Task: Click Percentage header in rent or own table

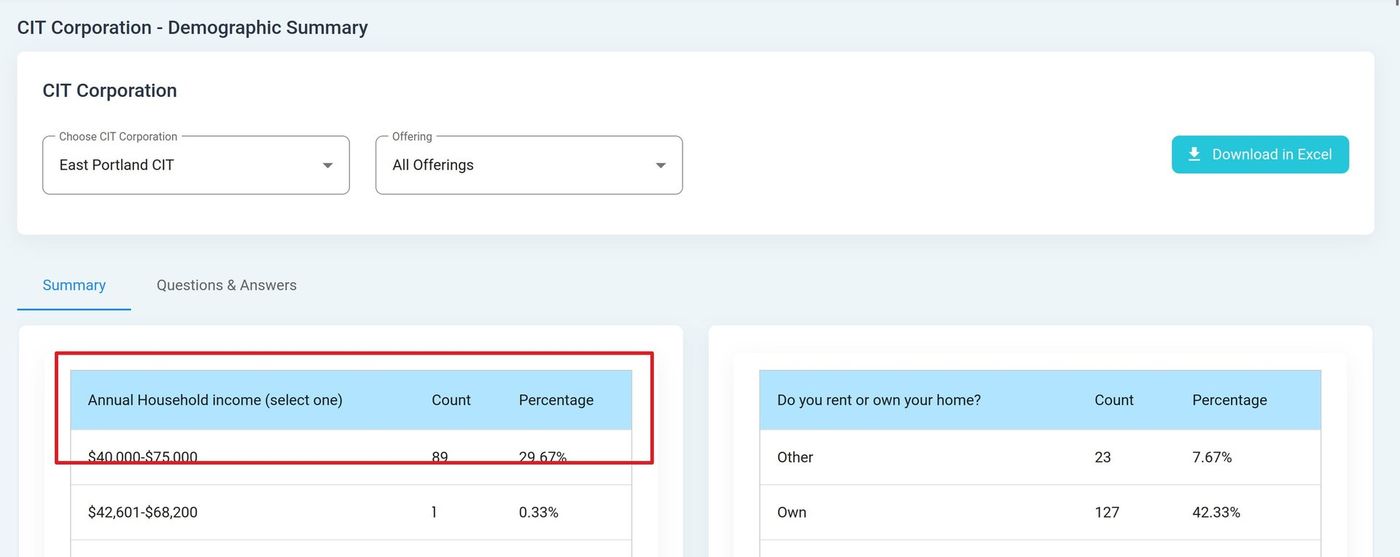Action: tap(1229, 400)
